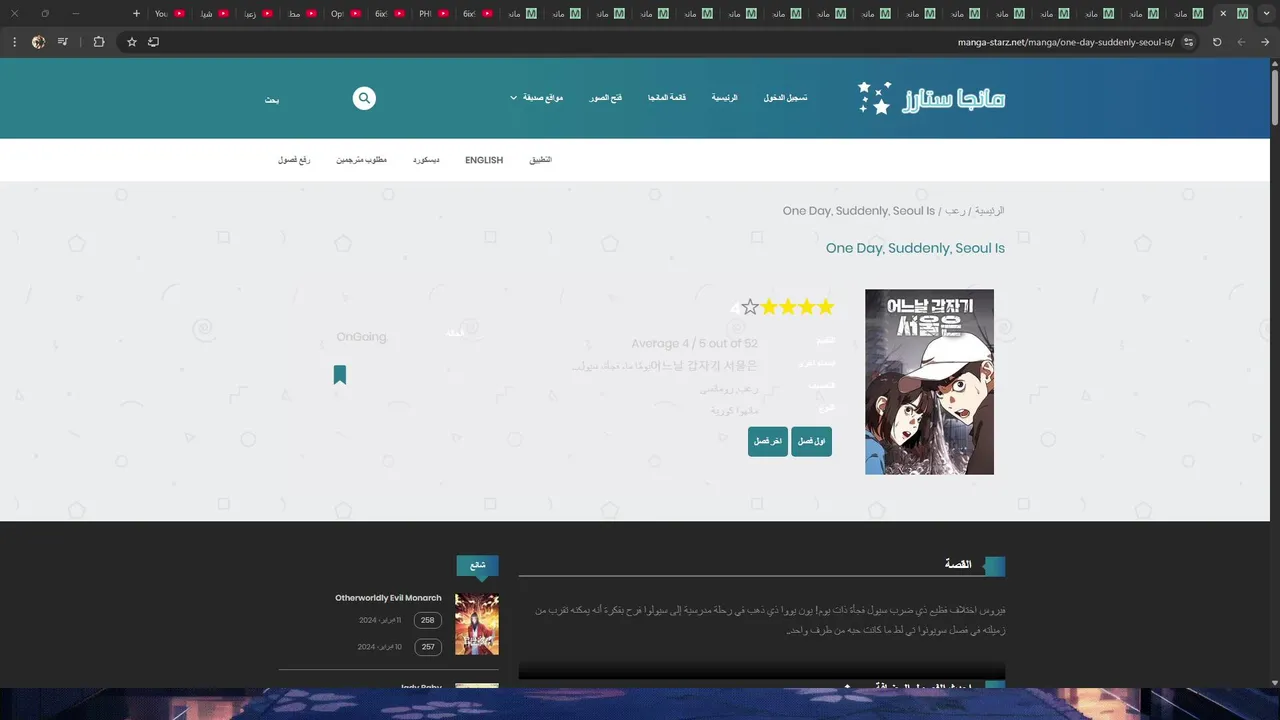1280x720 pixels.
Task: Switch to the 'You' YouTube tab
Action: click(169, 14)
